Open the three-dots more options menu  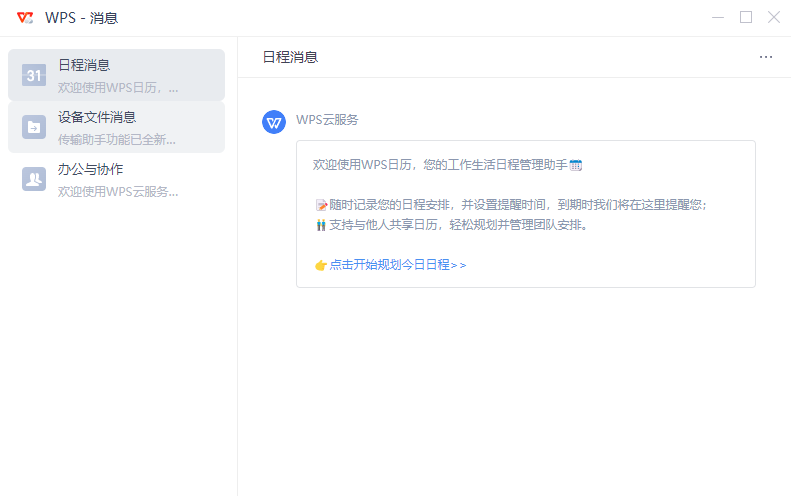tap(766, 57)
